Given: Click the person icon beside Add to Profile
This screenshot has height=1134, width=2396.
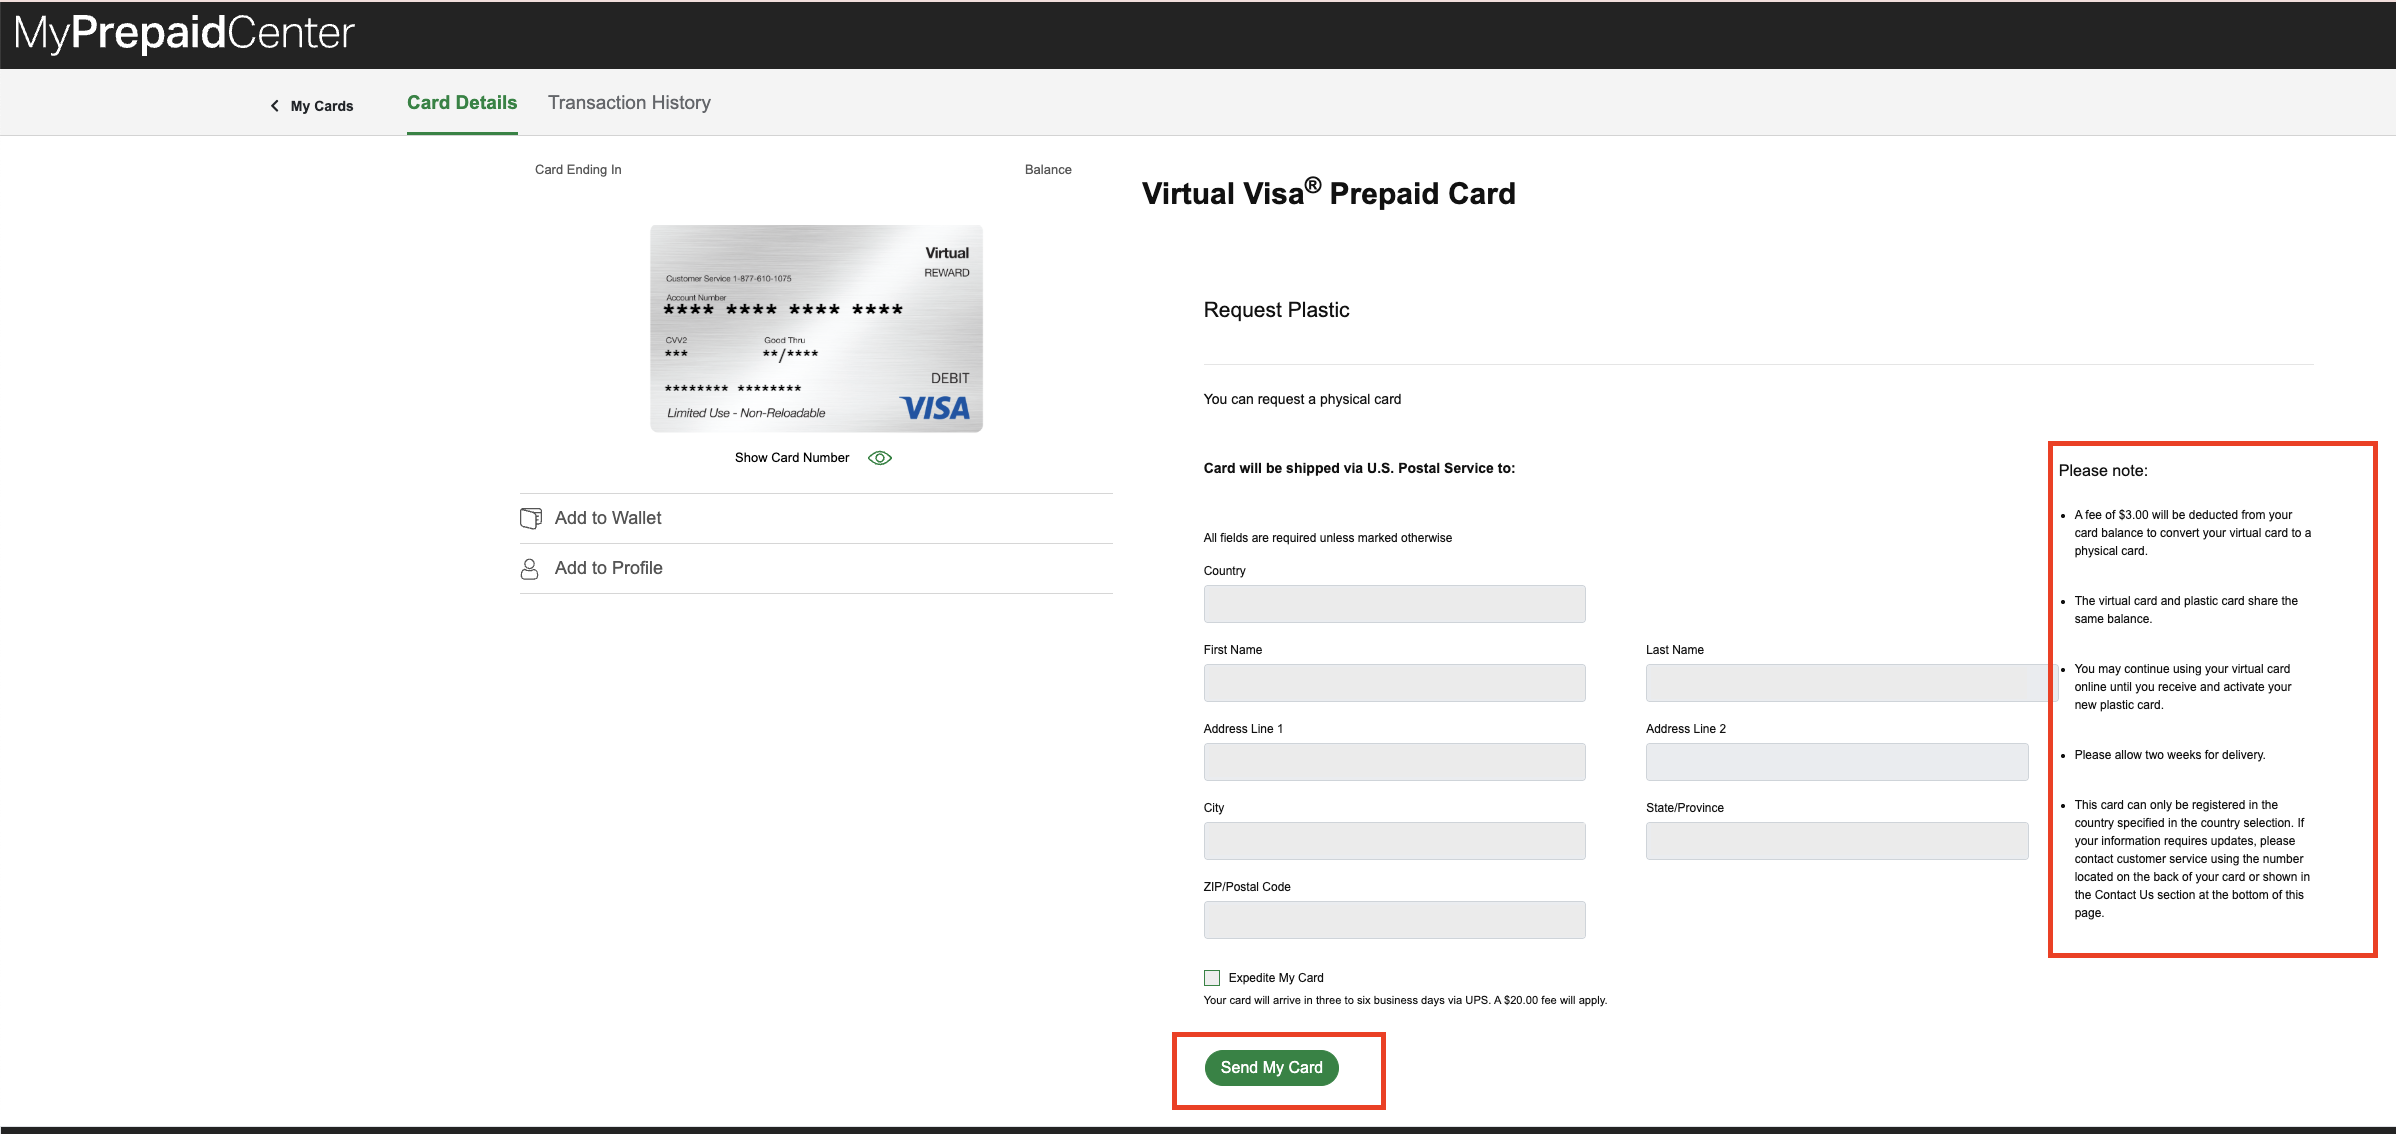Looking at the screenshot, I should pyautogui.click(x=530, y=569).
